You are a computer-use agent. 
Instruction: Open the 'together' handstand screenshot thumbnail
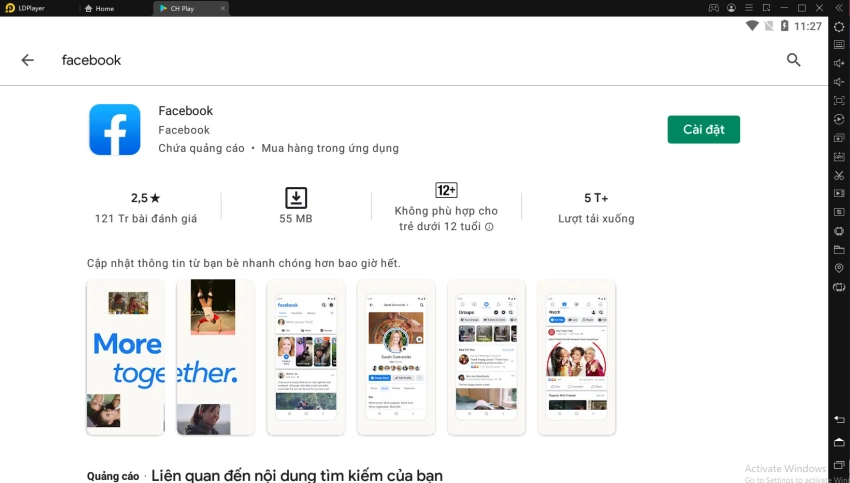coord(216,357)
